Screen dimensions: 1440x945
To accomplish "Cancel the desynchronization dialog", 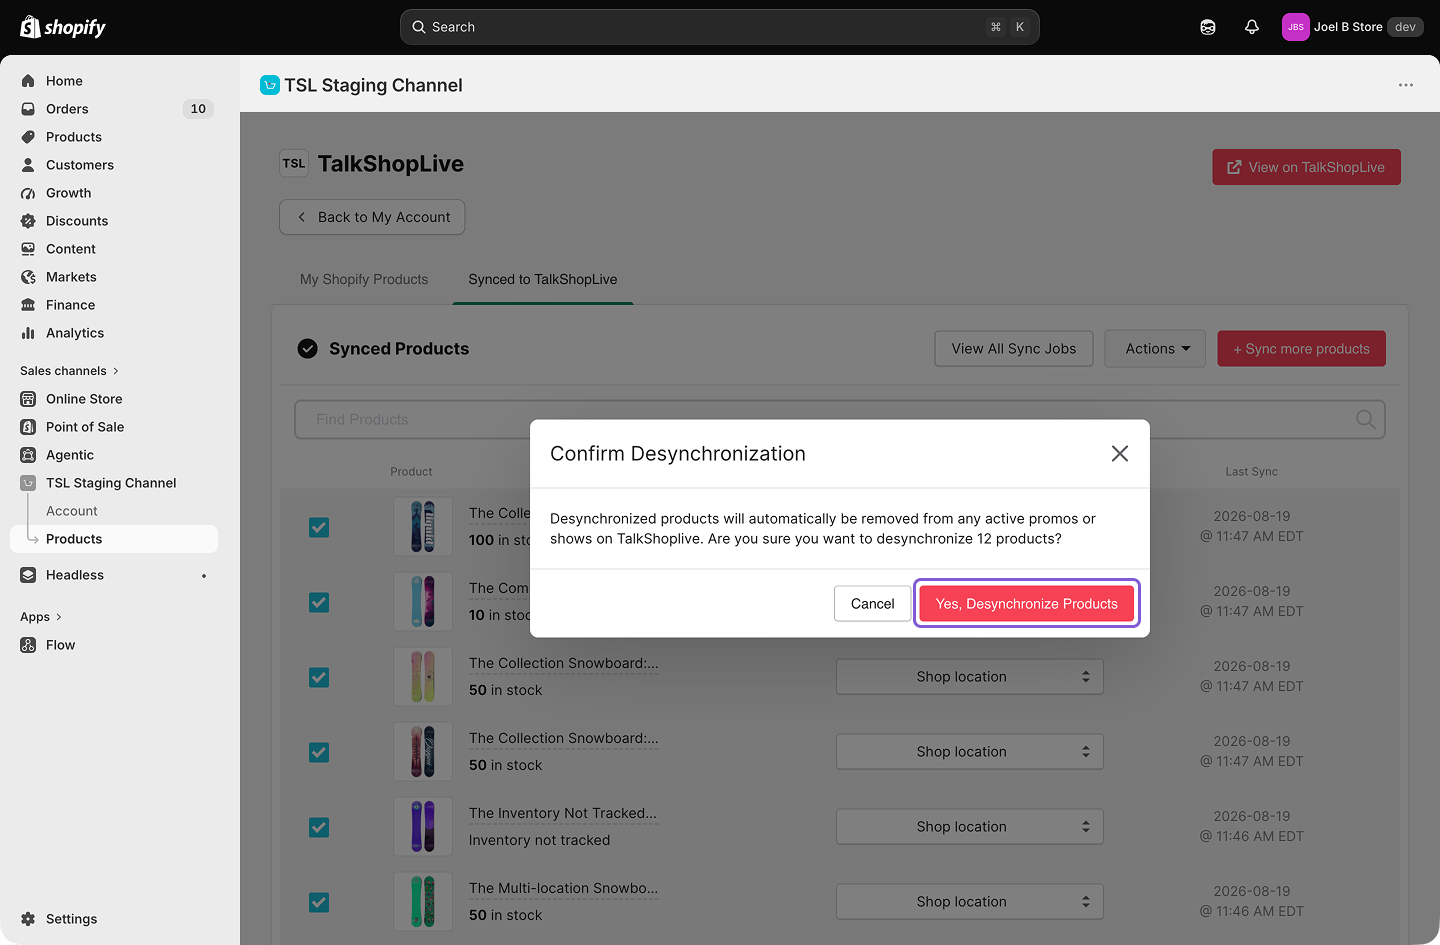I will [872, 604].
